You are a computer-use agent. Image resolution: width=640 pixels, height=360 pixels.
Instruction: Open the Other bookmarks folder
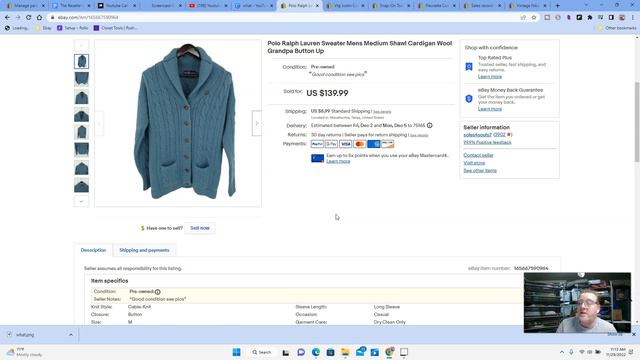point(617,28)
